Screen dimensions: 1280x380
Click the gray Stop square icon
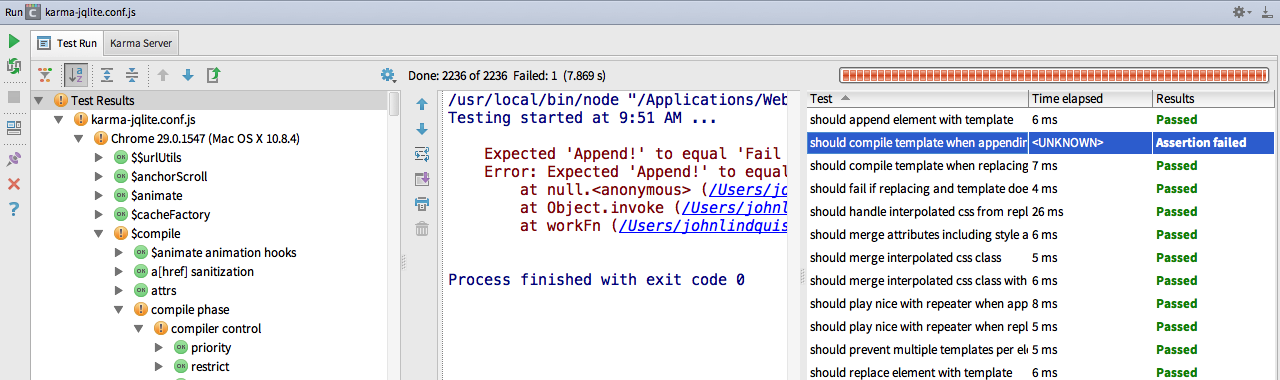tap(14, 97)
